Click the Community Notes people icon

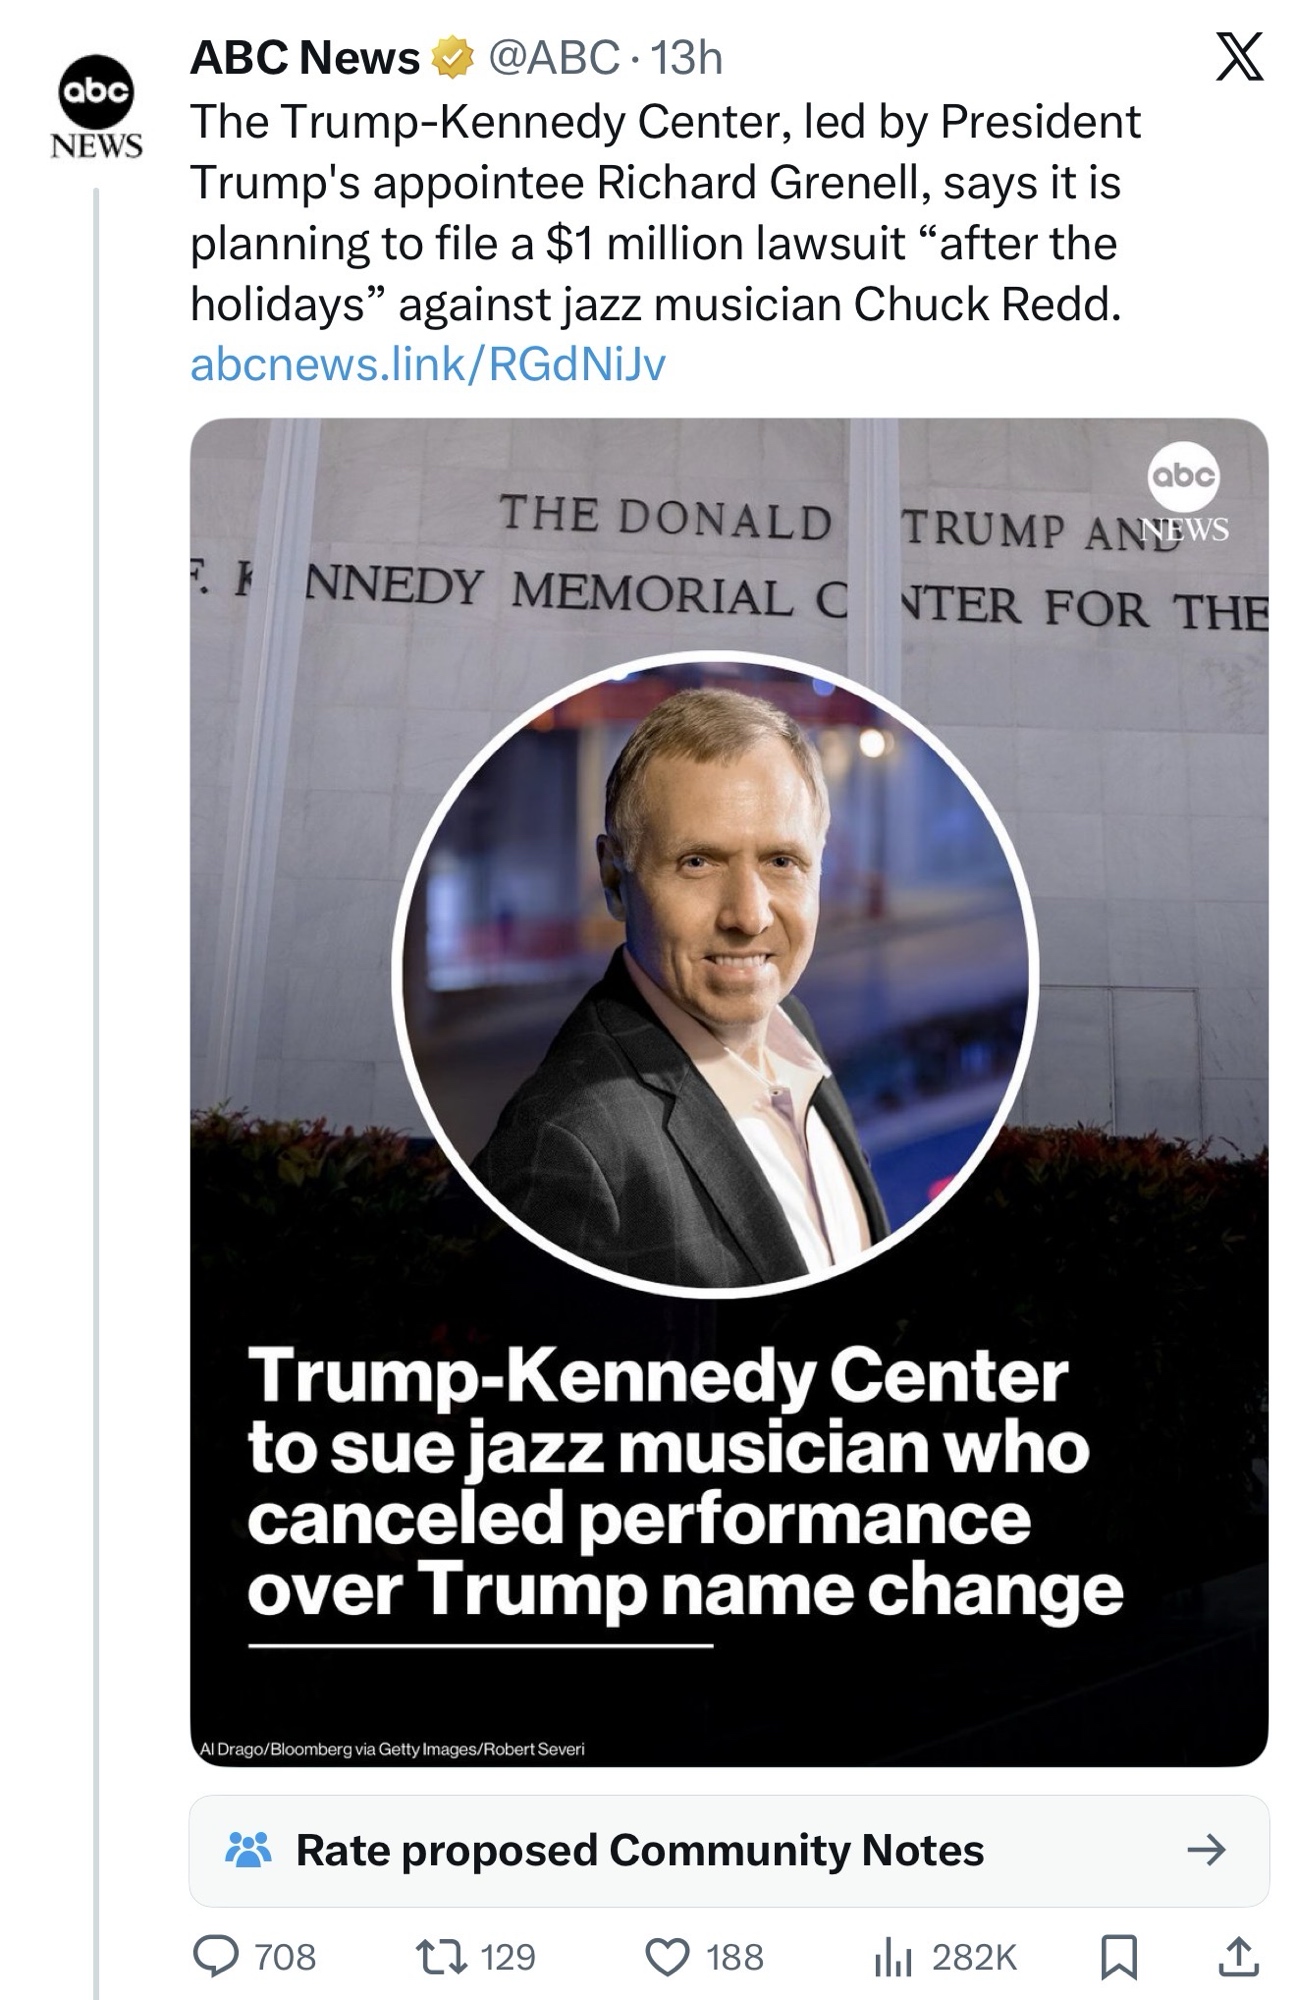pyautogui.click(x=248, y=1850)
